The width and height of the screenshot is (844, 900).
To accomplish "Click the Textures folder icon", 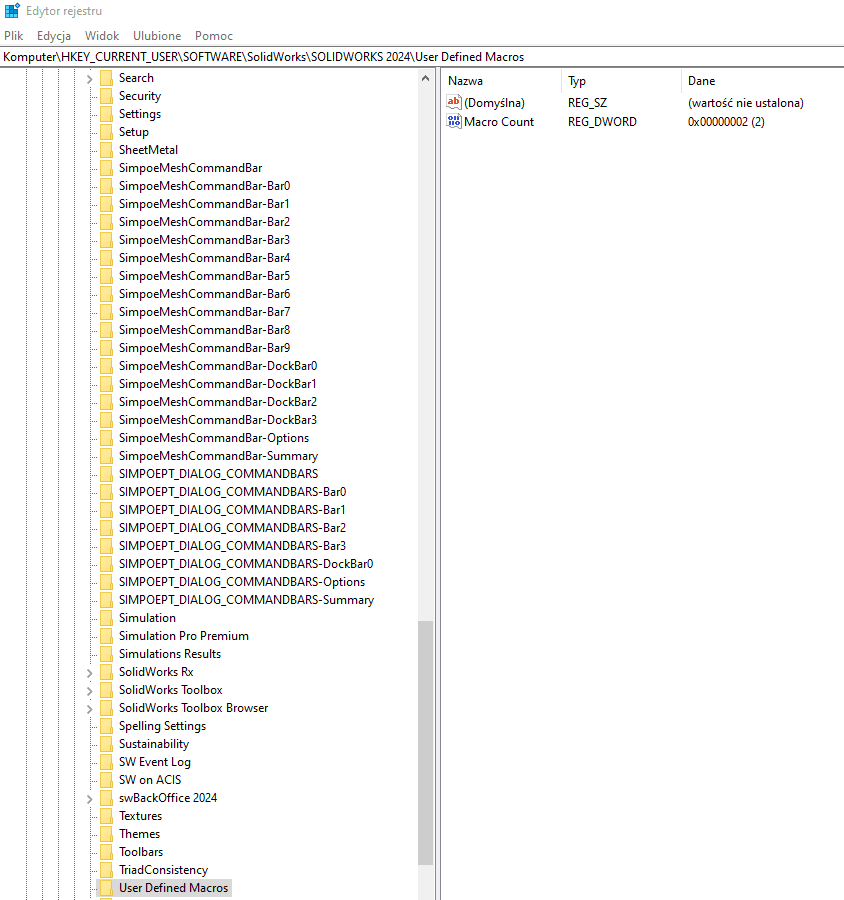I will [x=106, y=816].
